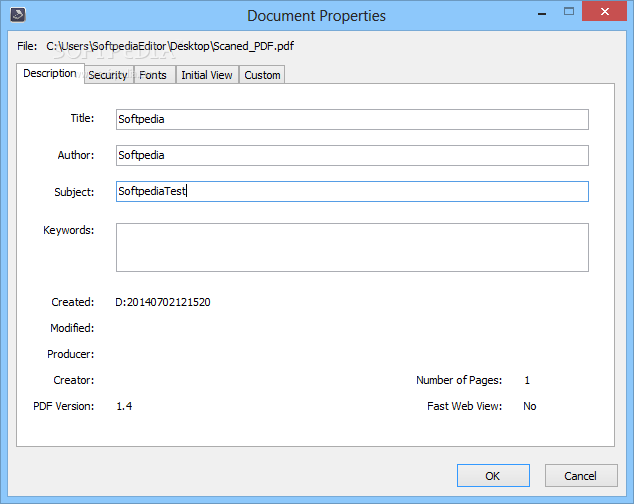Switch to the Description tab
The width and height of the screenshot is (634, 504).
pos(50,73)
